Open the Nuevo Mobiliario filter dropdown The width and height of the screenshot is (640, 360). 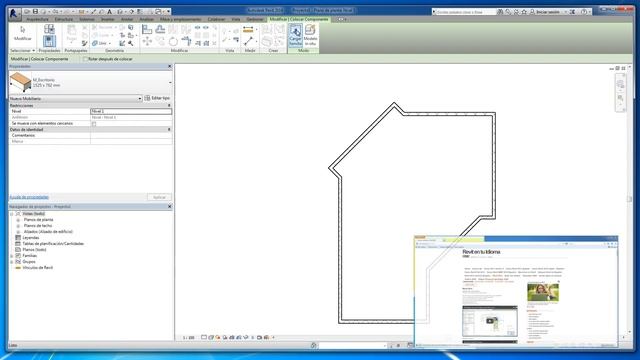pos(140,99)
